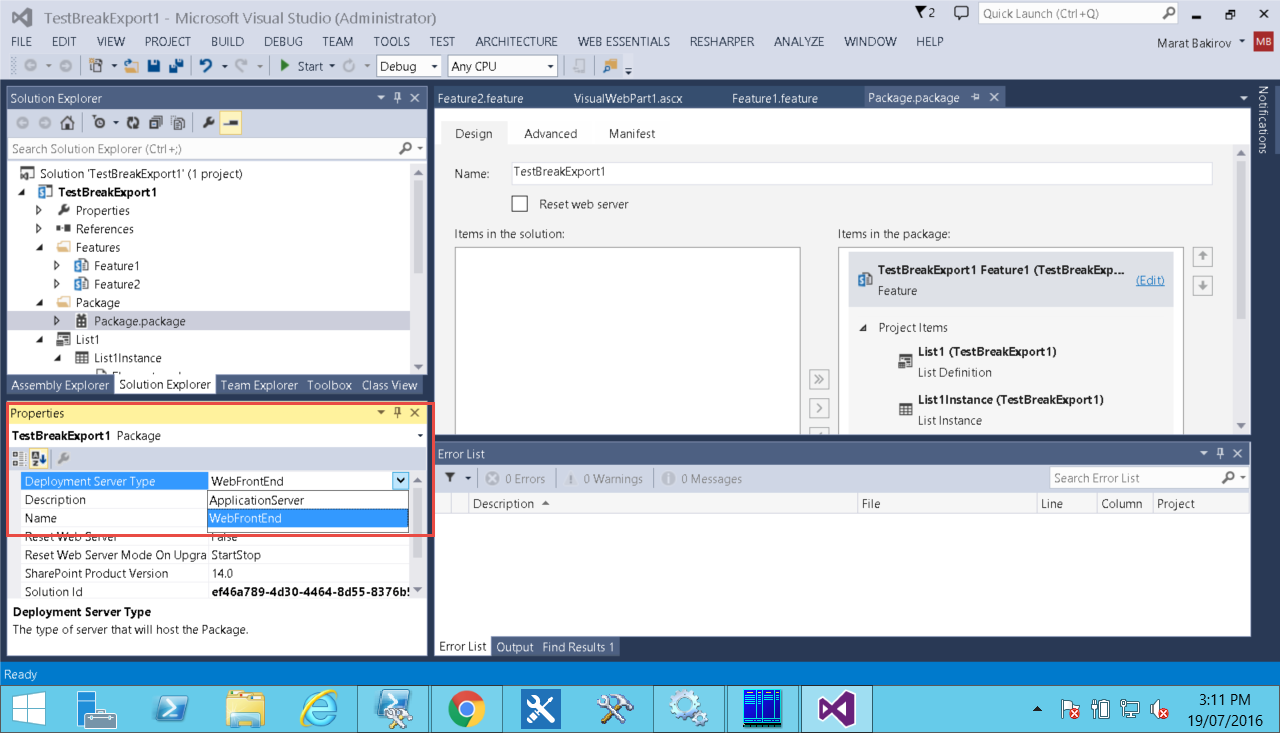
Task: Open File Explorer from the taskbar
Action: coord(244,709)
